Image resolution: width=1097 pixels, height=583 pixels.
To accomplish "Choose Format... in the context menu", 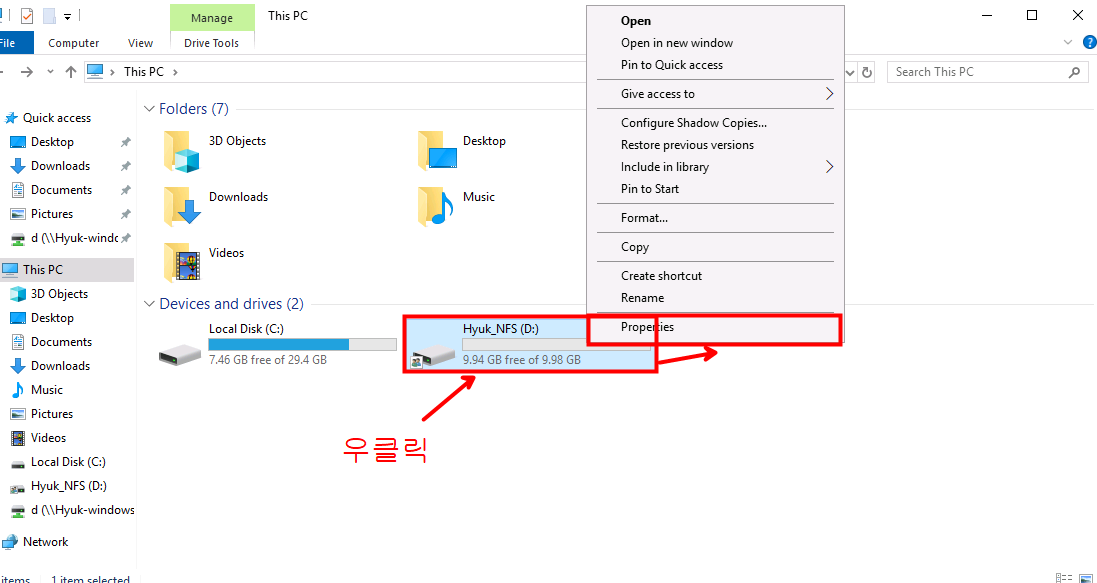I will pyautogui.click(x=715, y=218).
